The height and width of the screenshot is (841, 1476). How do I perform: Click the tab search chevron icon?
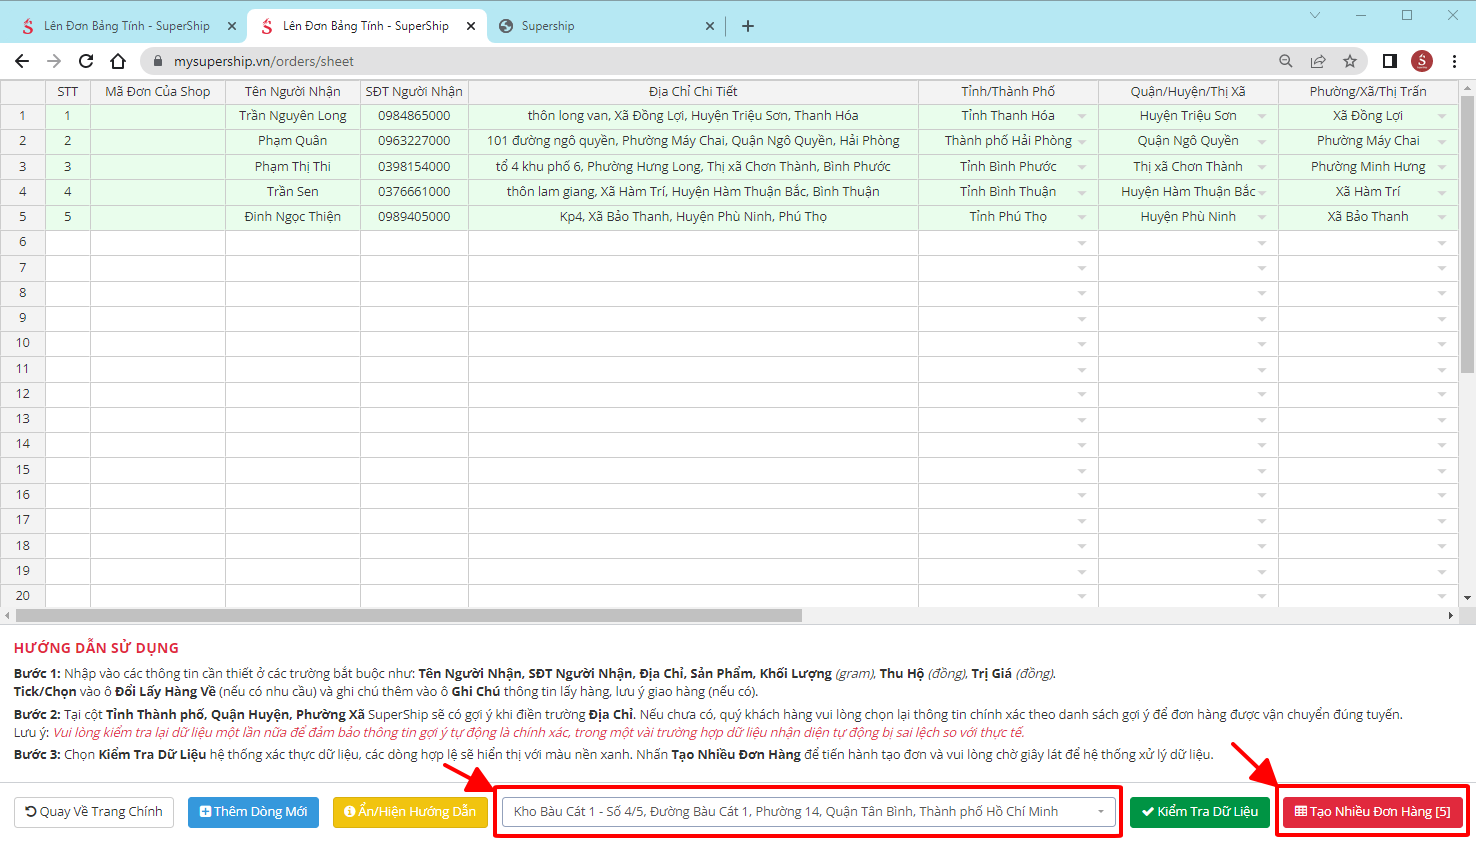tap(1315, 15)
